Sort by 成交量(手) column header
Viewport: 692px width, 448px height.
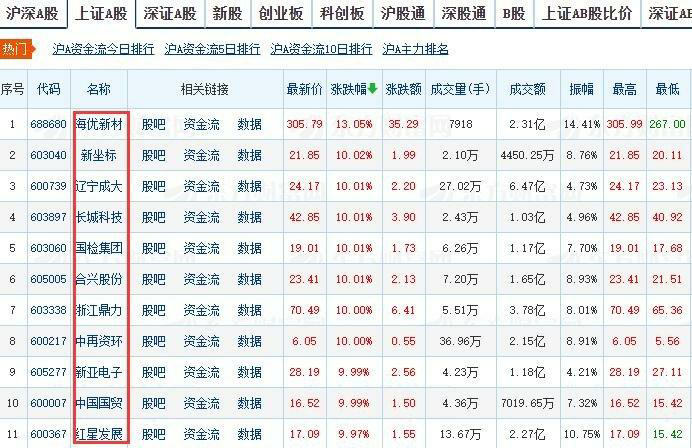[x=460, y=89]
